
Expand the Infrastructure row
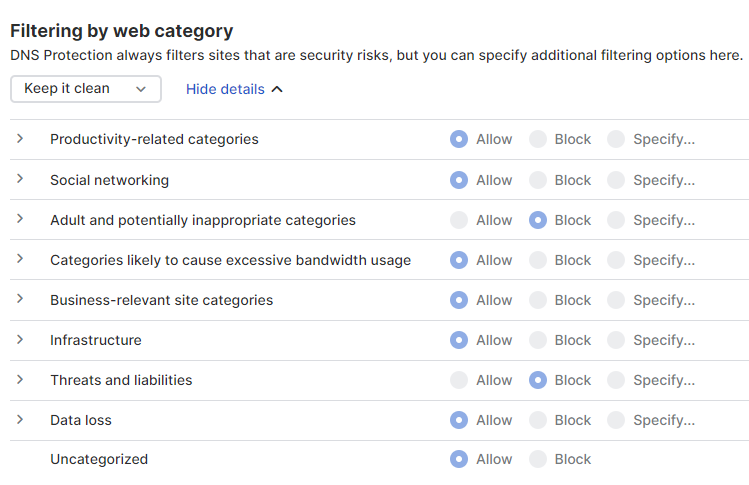coord(20,339)
